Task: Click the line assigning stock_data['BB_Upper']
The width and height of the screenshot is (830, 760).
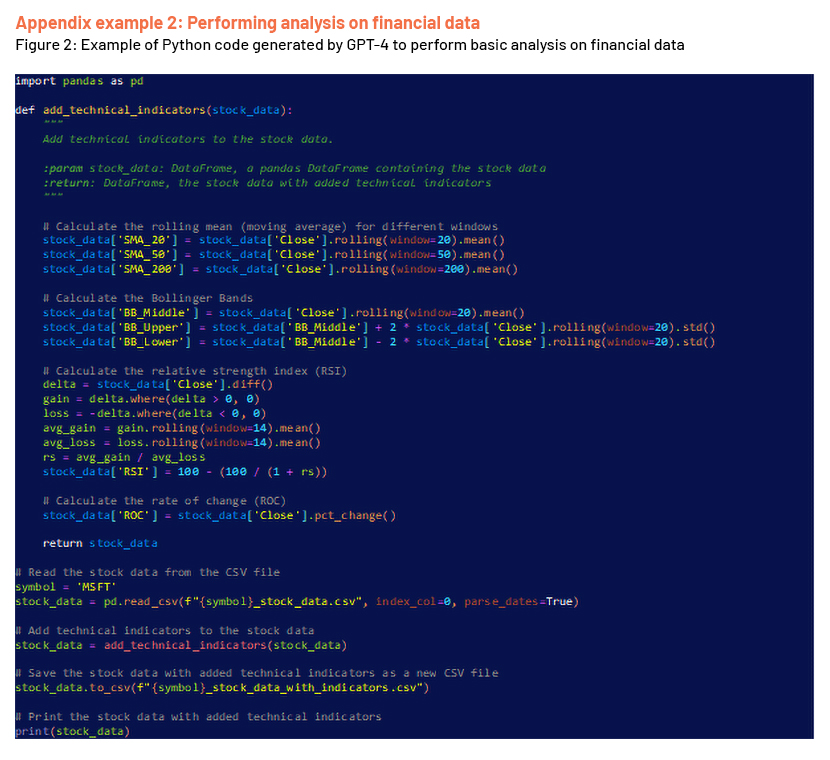Action: click(379, 328)
